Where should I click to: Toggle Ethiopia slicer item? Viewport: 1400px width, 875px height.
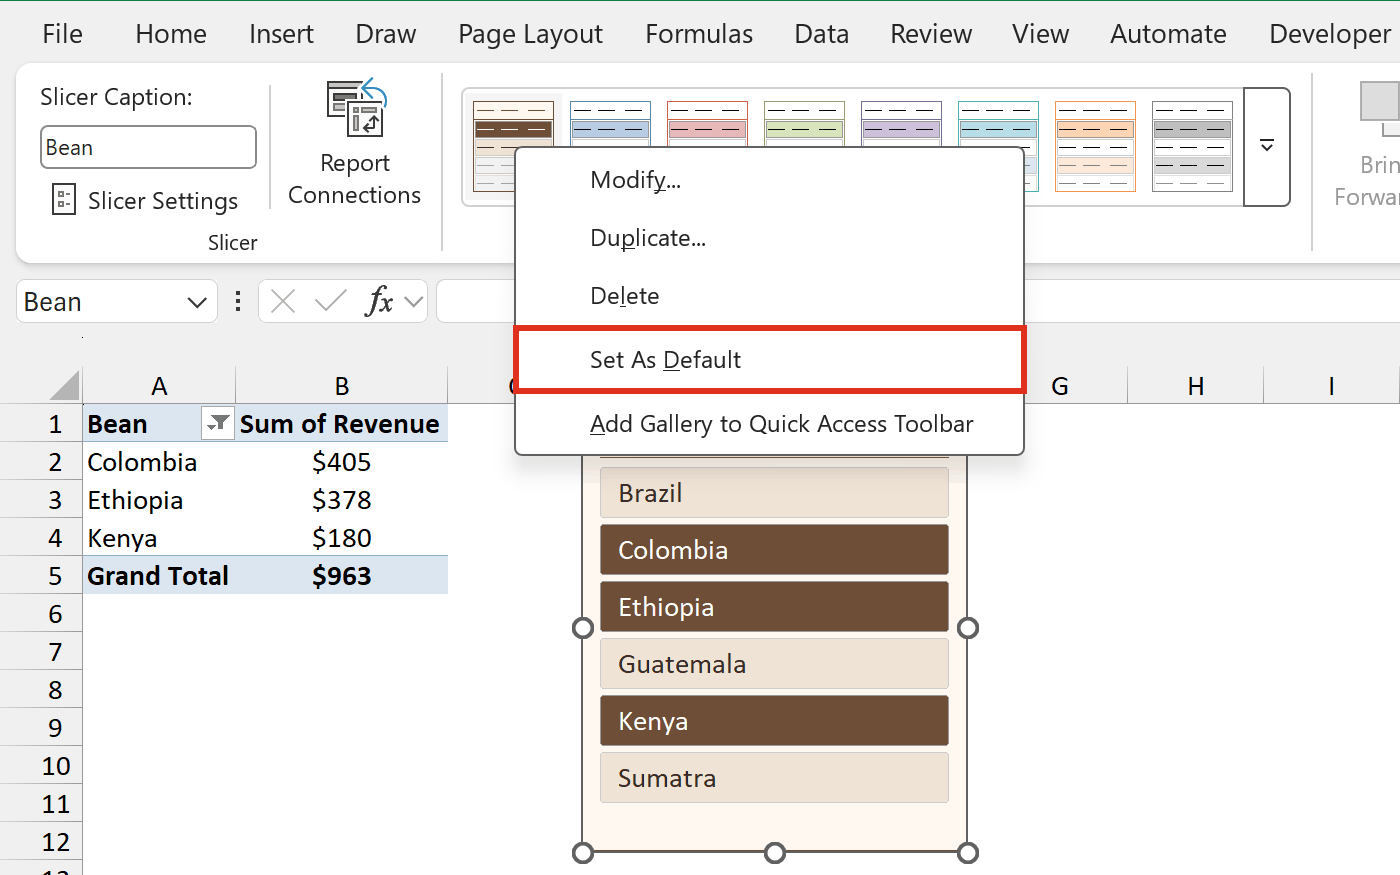pyautogui.click(x=774, y=607)
